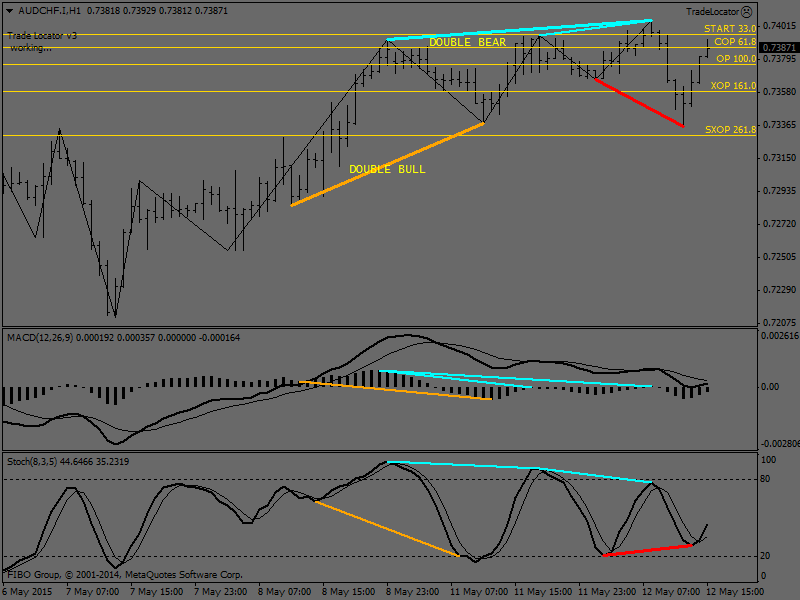Screen dimensions: 800x600
Task: Click the chart dropdown triangle beside AUDCHF.I,H1
Action: [x=9, y=11]
